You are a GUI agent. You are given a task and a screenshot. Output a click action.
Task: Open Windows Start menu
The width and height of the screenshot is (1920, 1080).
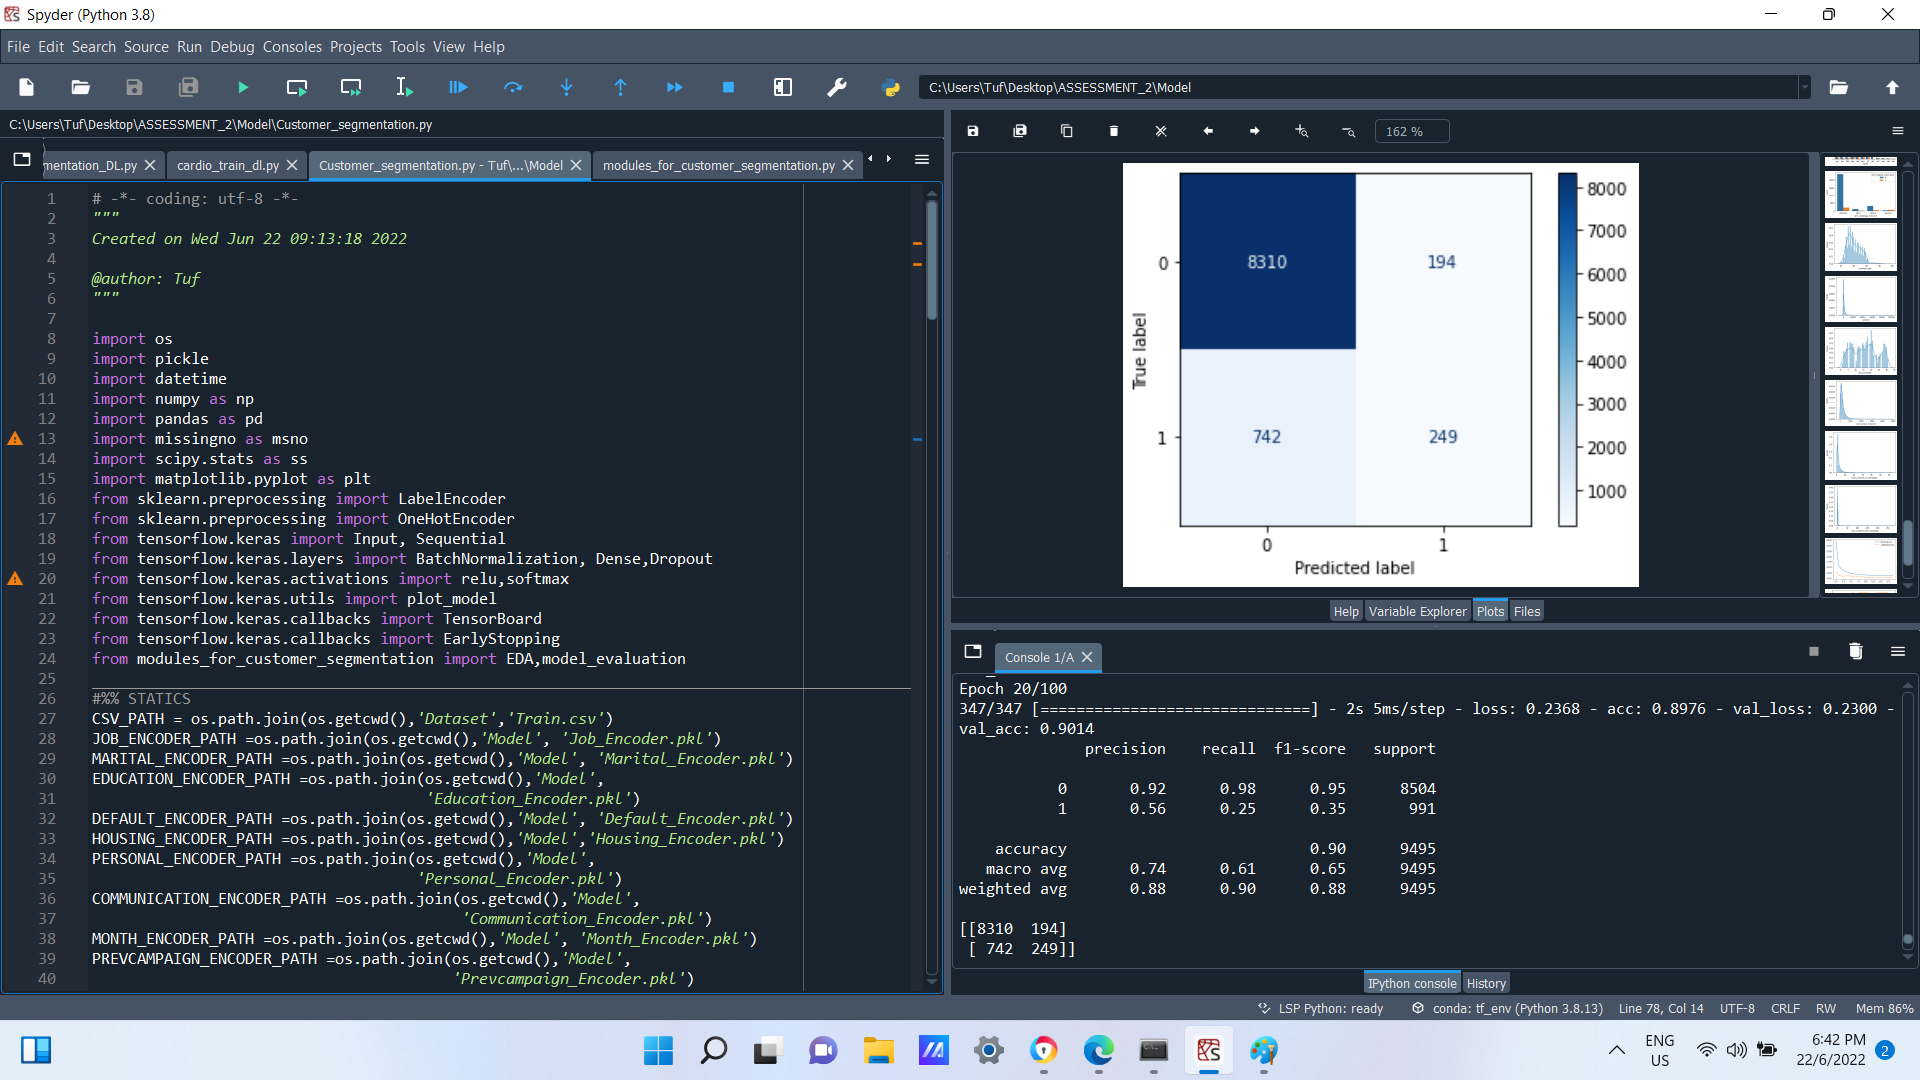pos(658,1051)
